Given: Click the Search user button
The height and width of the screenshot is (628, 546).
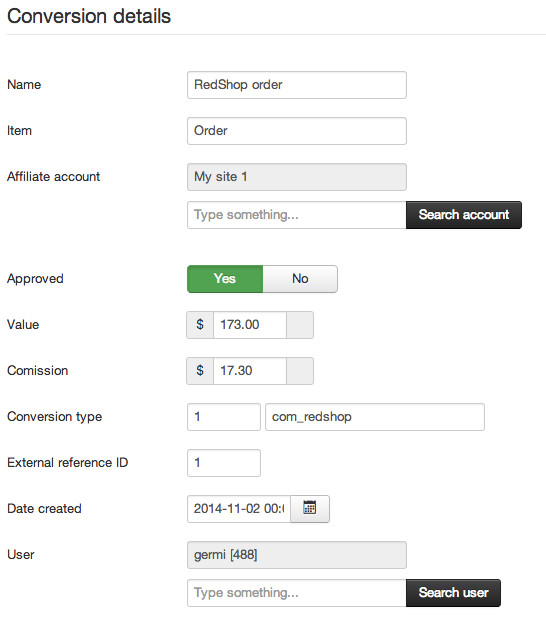Looking at the screenshot, I should [x=453, y=593].
